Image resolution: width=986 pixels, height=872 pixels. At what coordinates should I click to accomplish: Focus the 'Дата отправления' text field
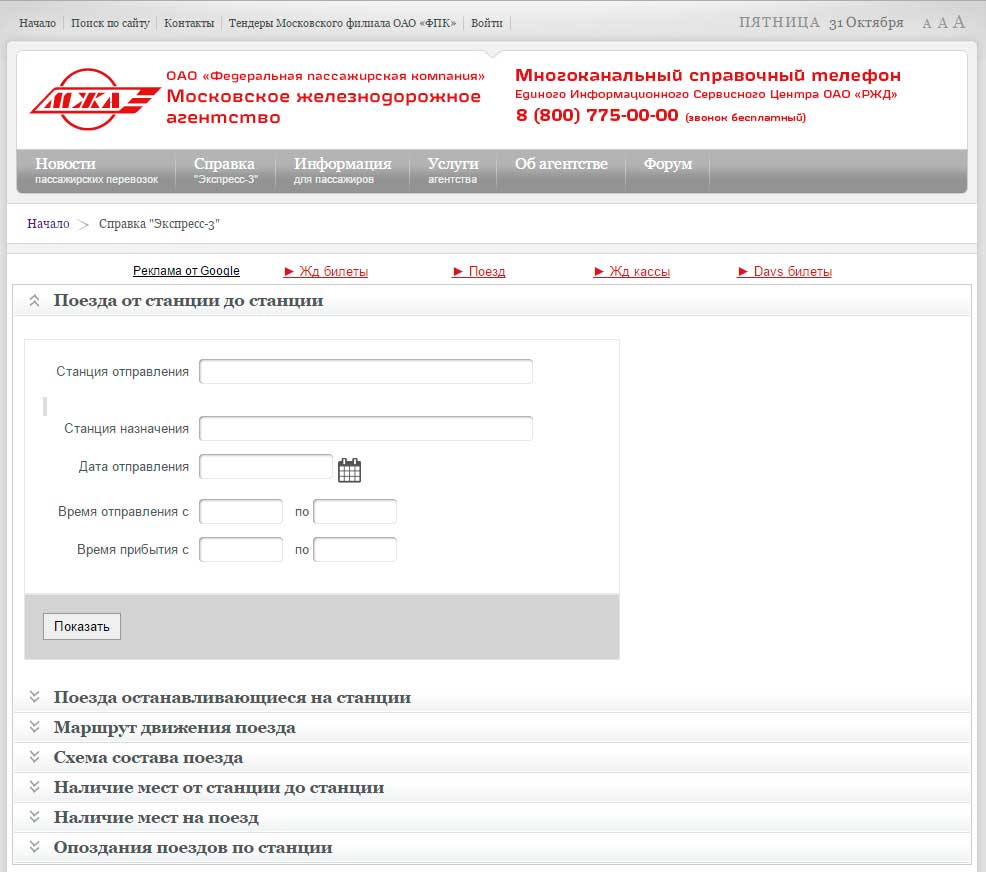[266, 467]
